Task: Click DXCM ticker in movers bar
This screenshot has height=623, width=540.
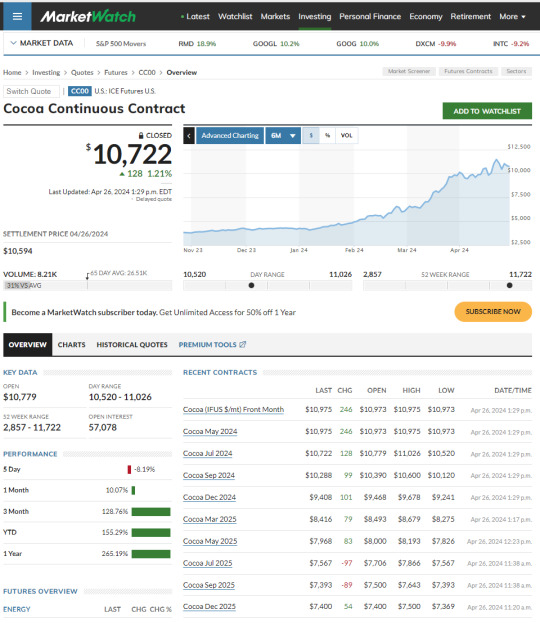Action: (435, 43)
